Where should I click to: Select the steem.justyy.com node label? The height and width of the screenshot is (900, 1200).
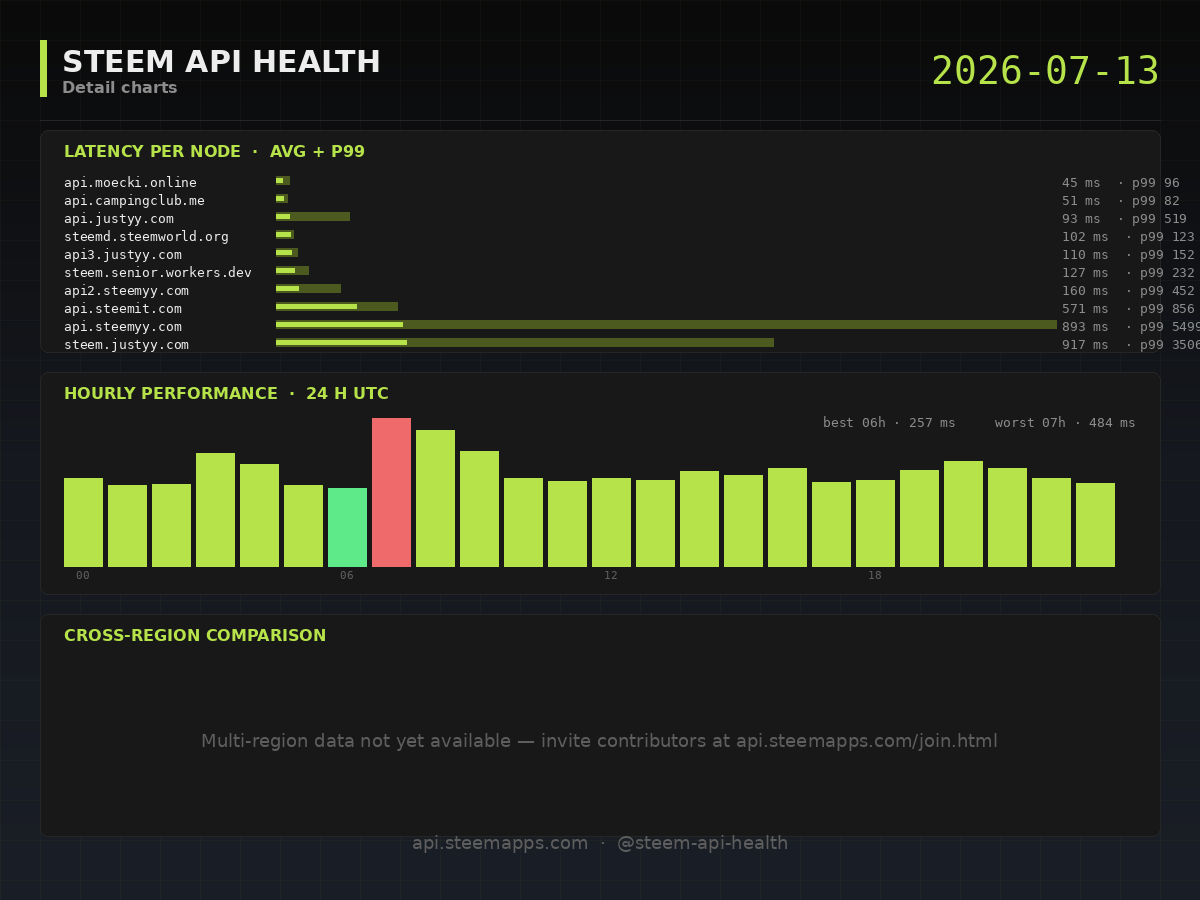[126, 345]
